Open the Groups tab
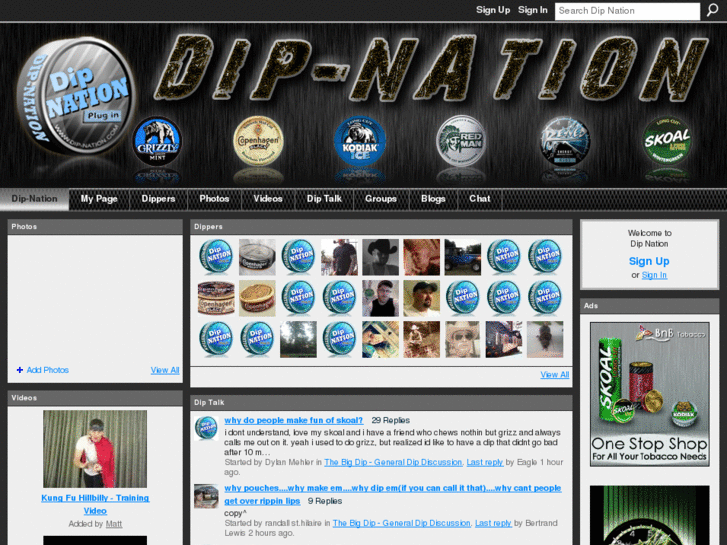Image resolution: width=727 pixels, height=545 pixels. [x=381, y=199]
